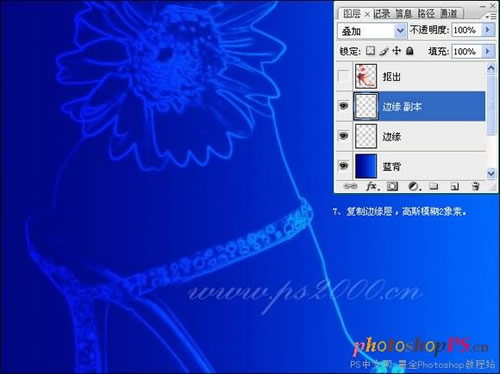Add a layer mask
Screen dimensions: 500x374
pos(392,186)
